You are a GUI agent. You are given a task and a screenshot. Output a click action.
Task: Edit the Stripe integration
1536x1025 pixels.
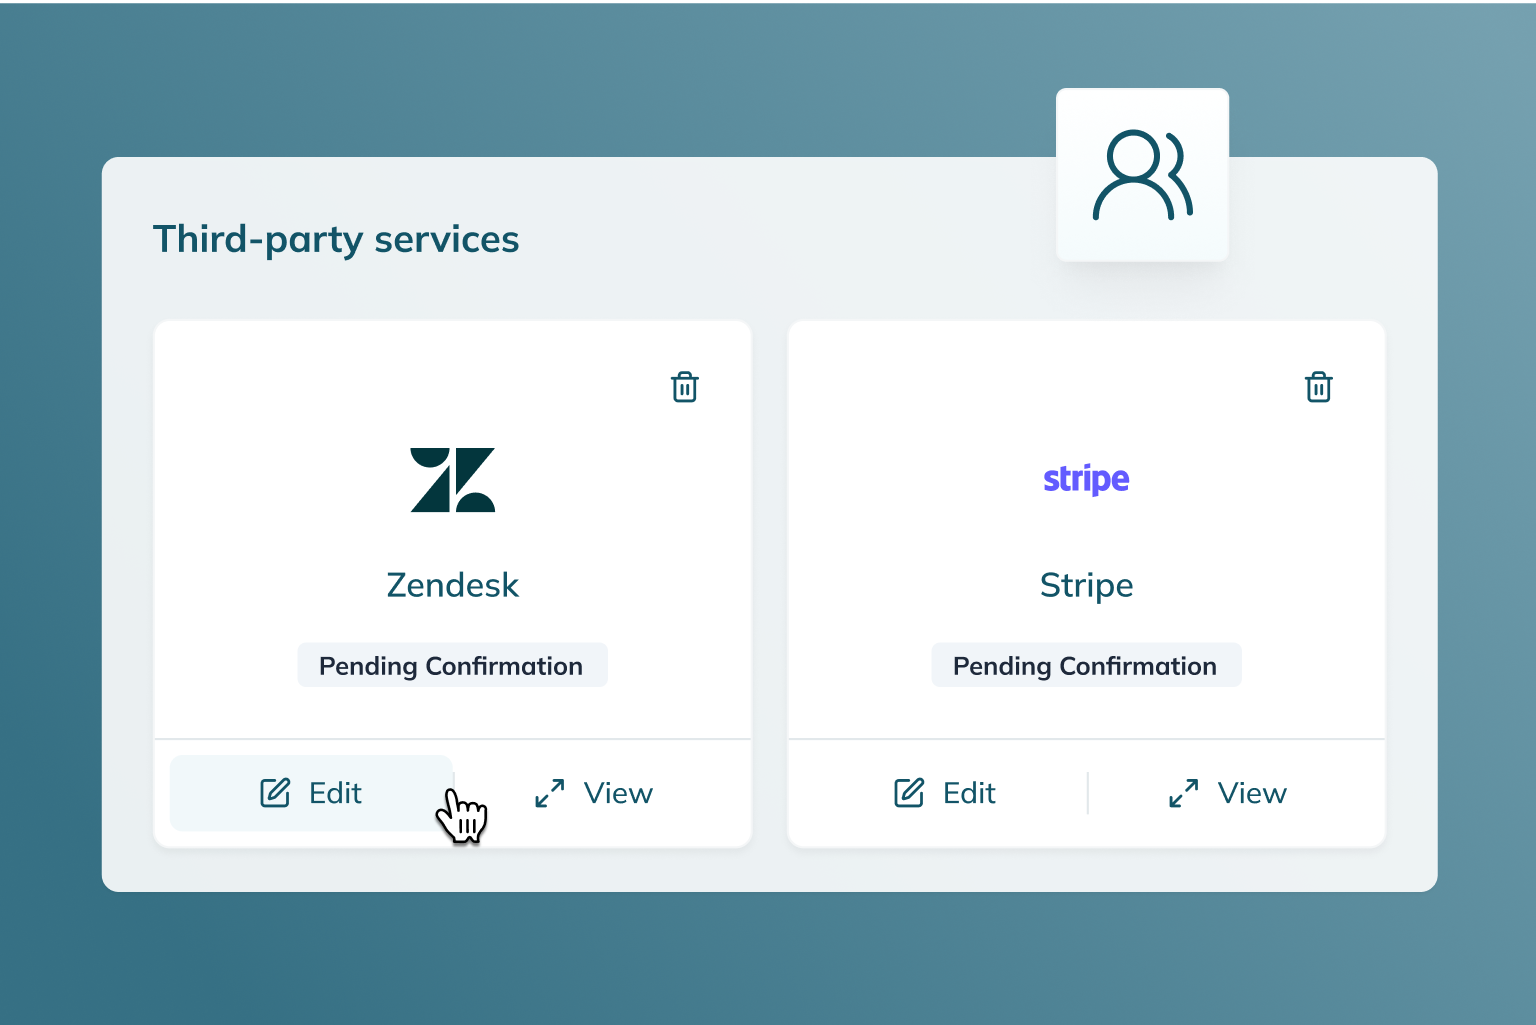[x=945, y=793]
